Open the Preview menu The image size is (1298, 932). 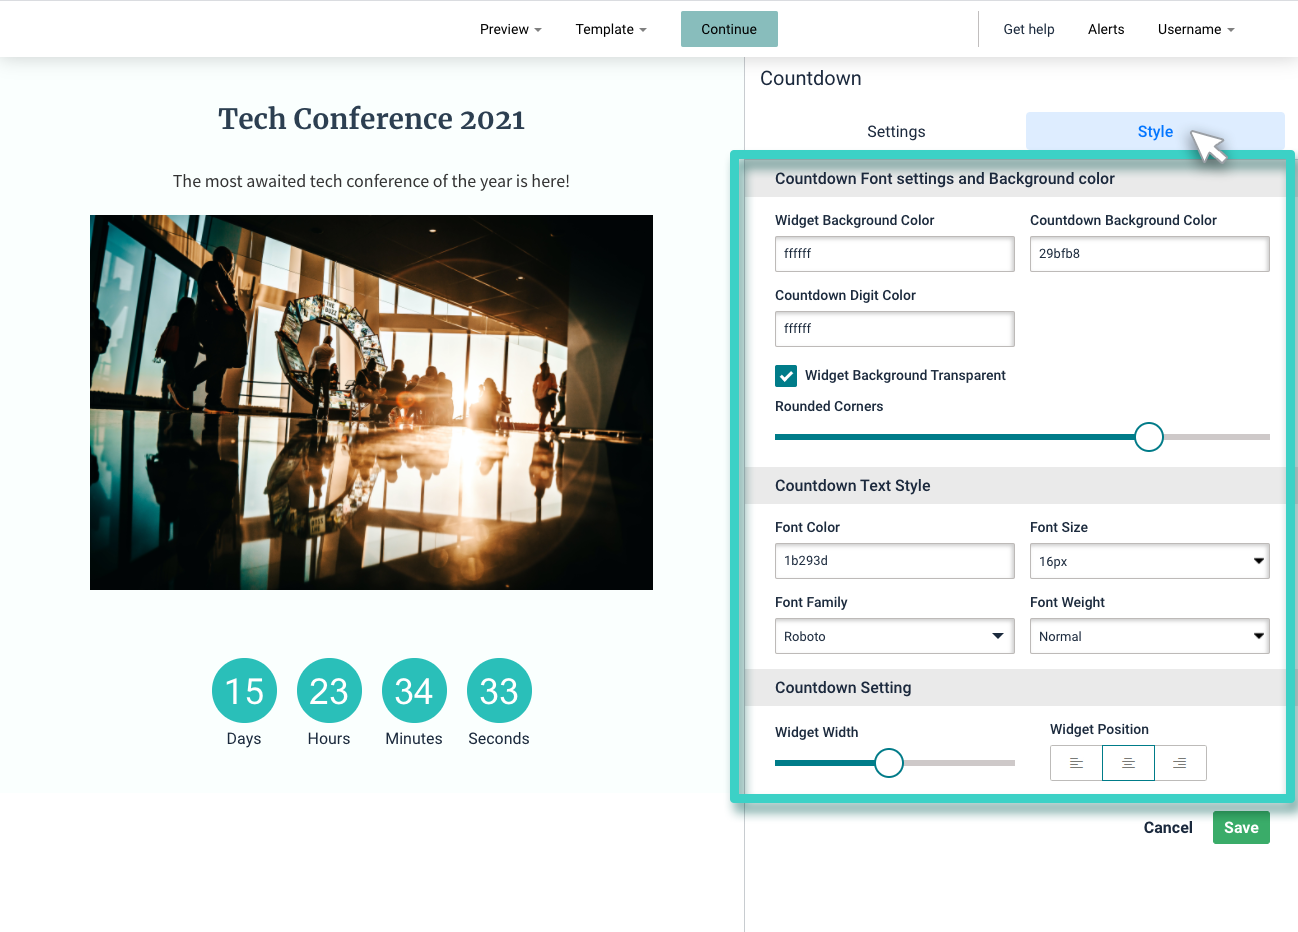[x=510, y=29]
